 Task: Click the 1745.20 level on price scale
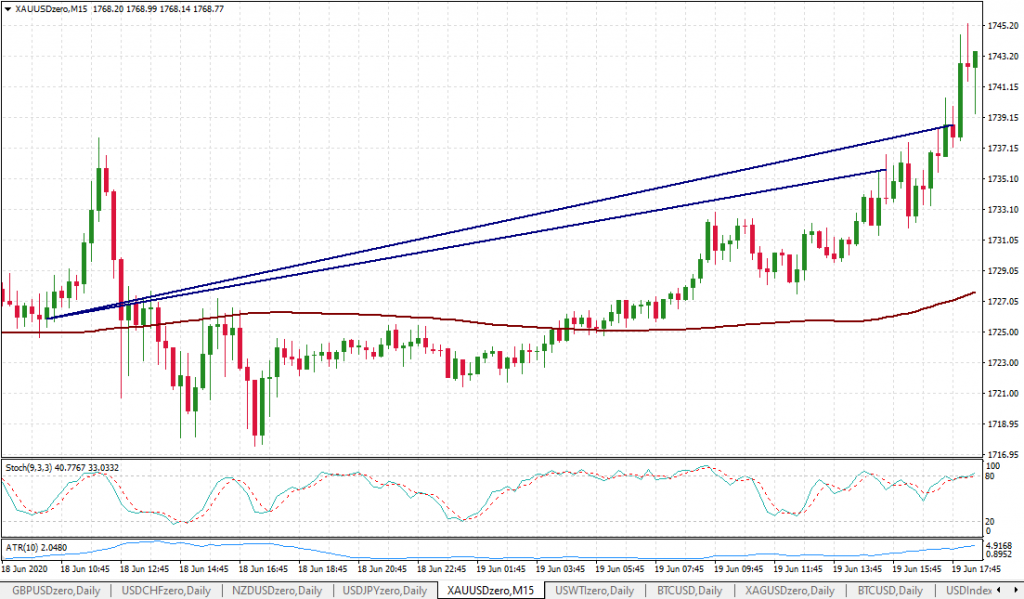[x=1000, y=25]
